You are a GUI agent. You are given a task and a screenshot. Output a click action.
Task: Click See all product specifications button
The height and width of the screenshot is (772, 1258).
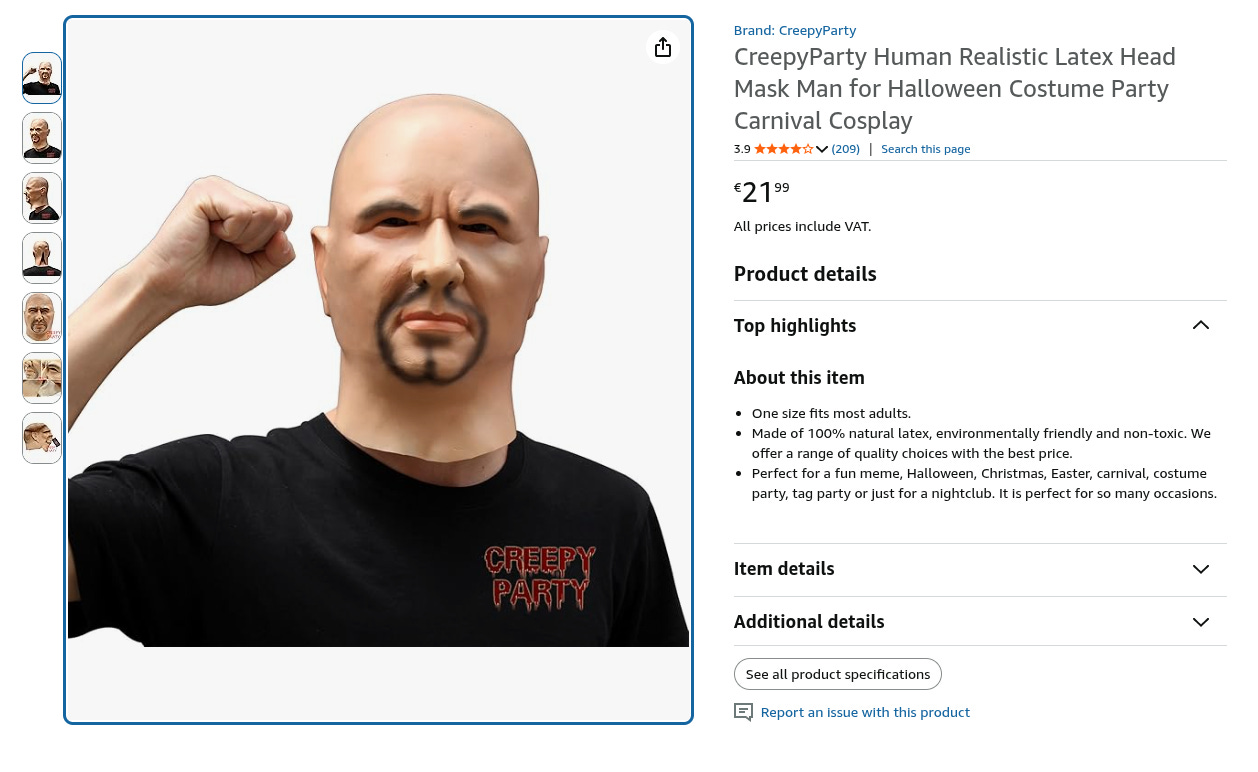[x=838, y=674]
